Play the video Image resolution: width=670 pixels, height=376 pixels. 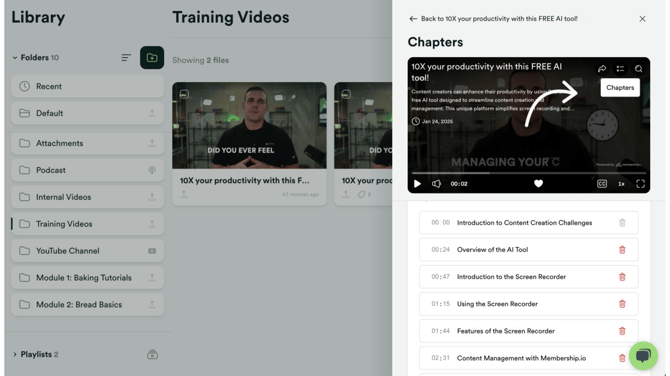[x=417, y=184]
